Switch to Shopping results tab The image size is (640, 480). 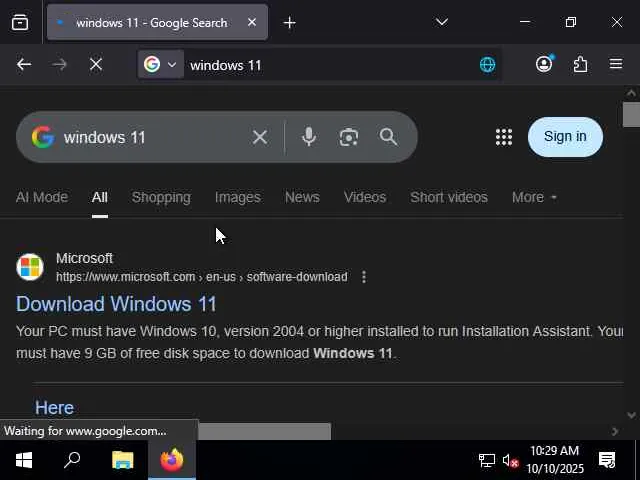(x=161, y=198)
